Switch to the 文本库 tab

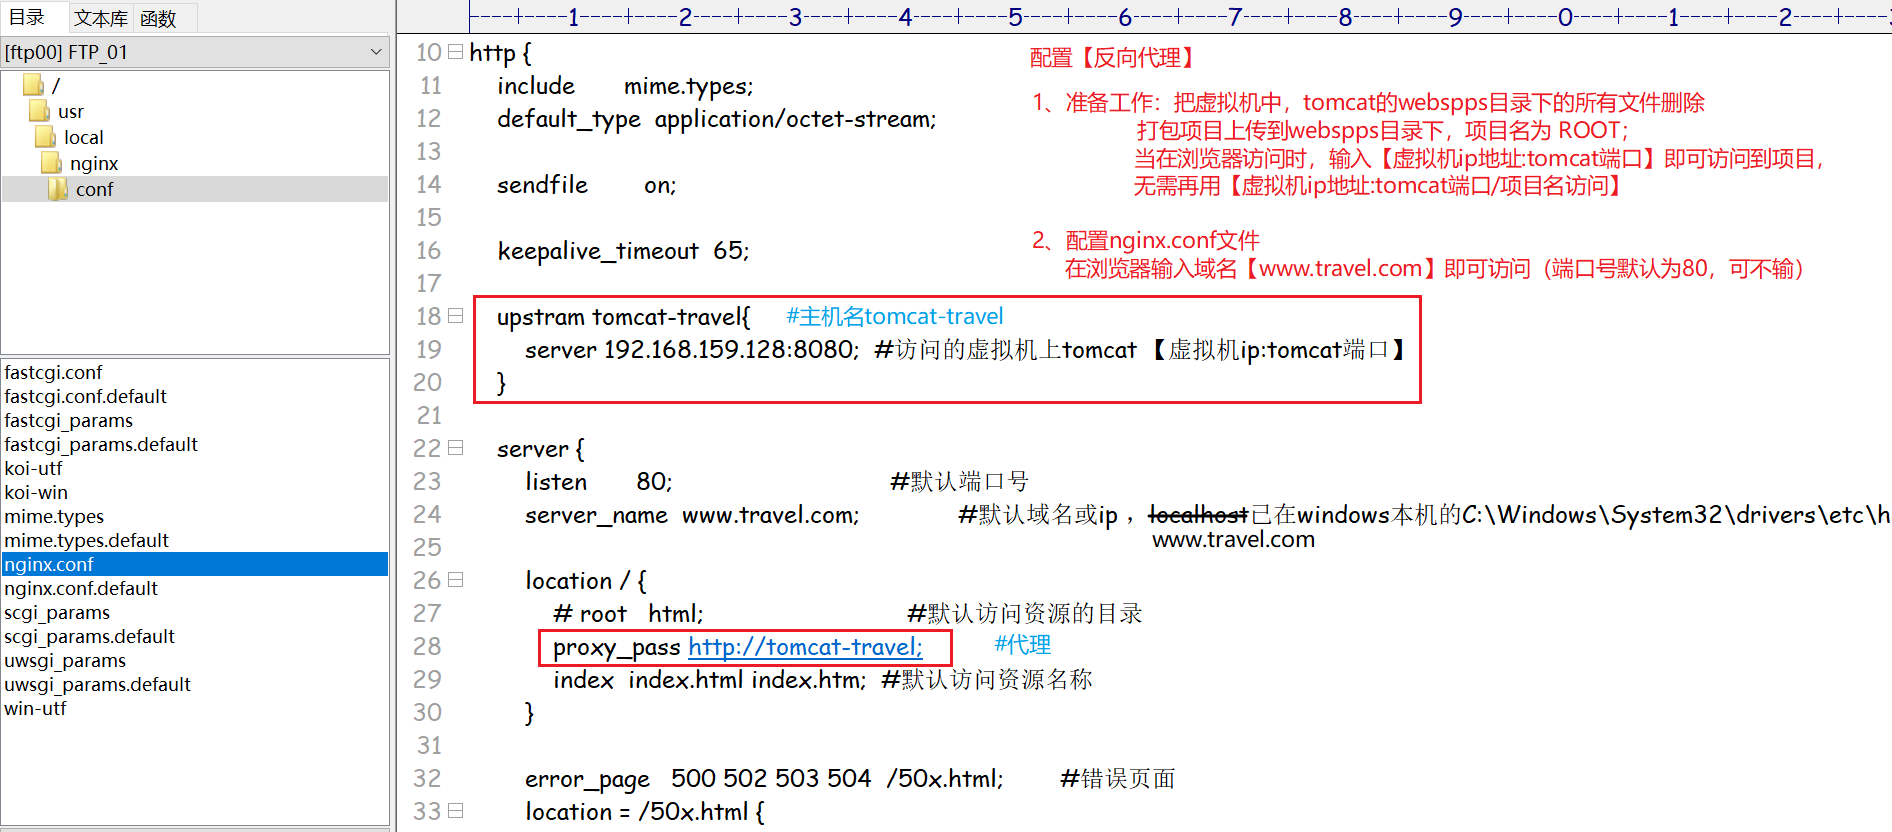100,18
